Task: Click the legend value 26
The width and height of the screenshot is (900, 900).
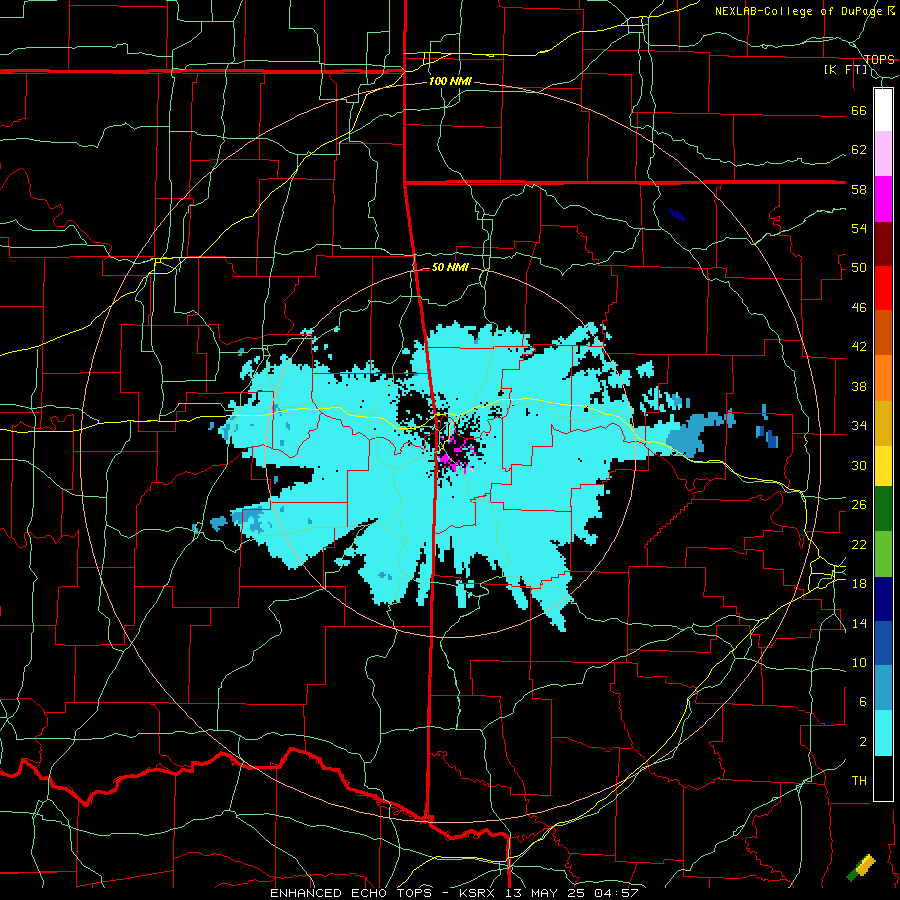Action: coord(859,505)
